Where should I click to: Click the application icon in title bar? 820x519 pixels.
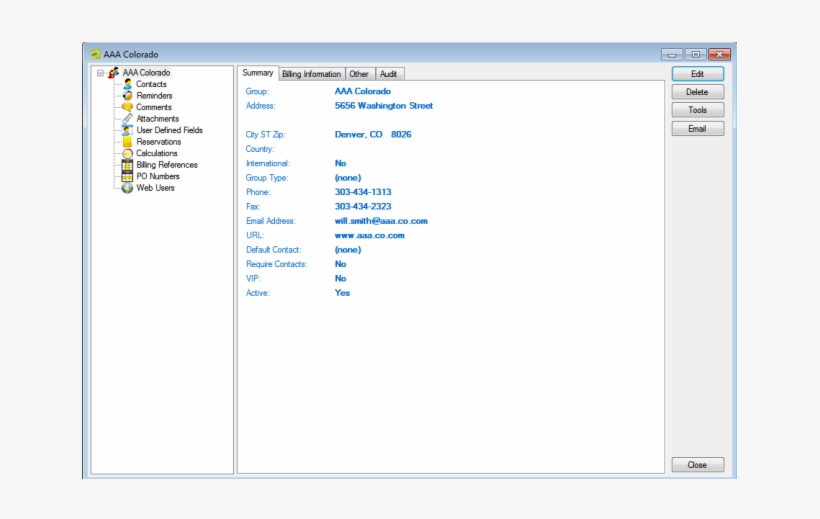[95, 54]
